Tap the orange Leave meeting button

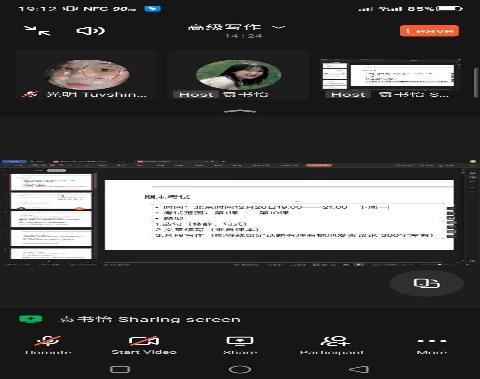click(x=429, y=31)
